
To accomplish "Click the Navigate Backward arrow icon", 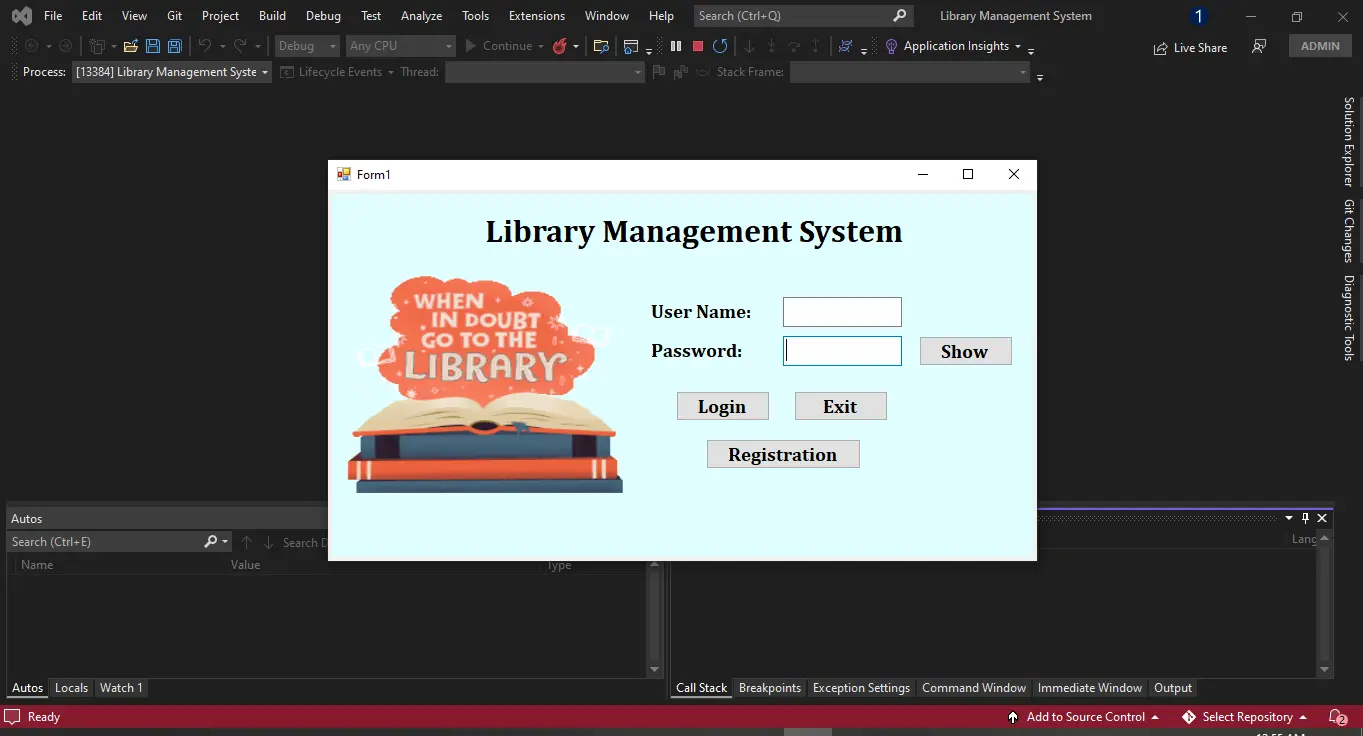I will pos(32,46).
